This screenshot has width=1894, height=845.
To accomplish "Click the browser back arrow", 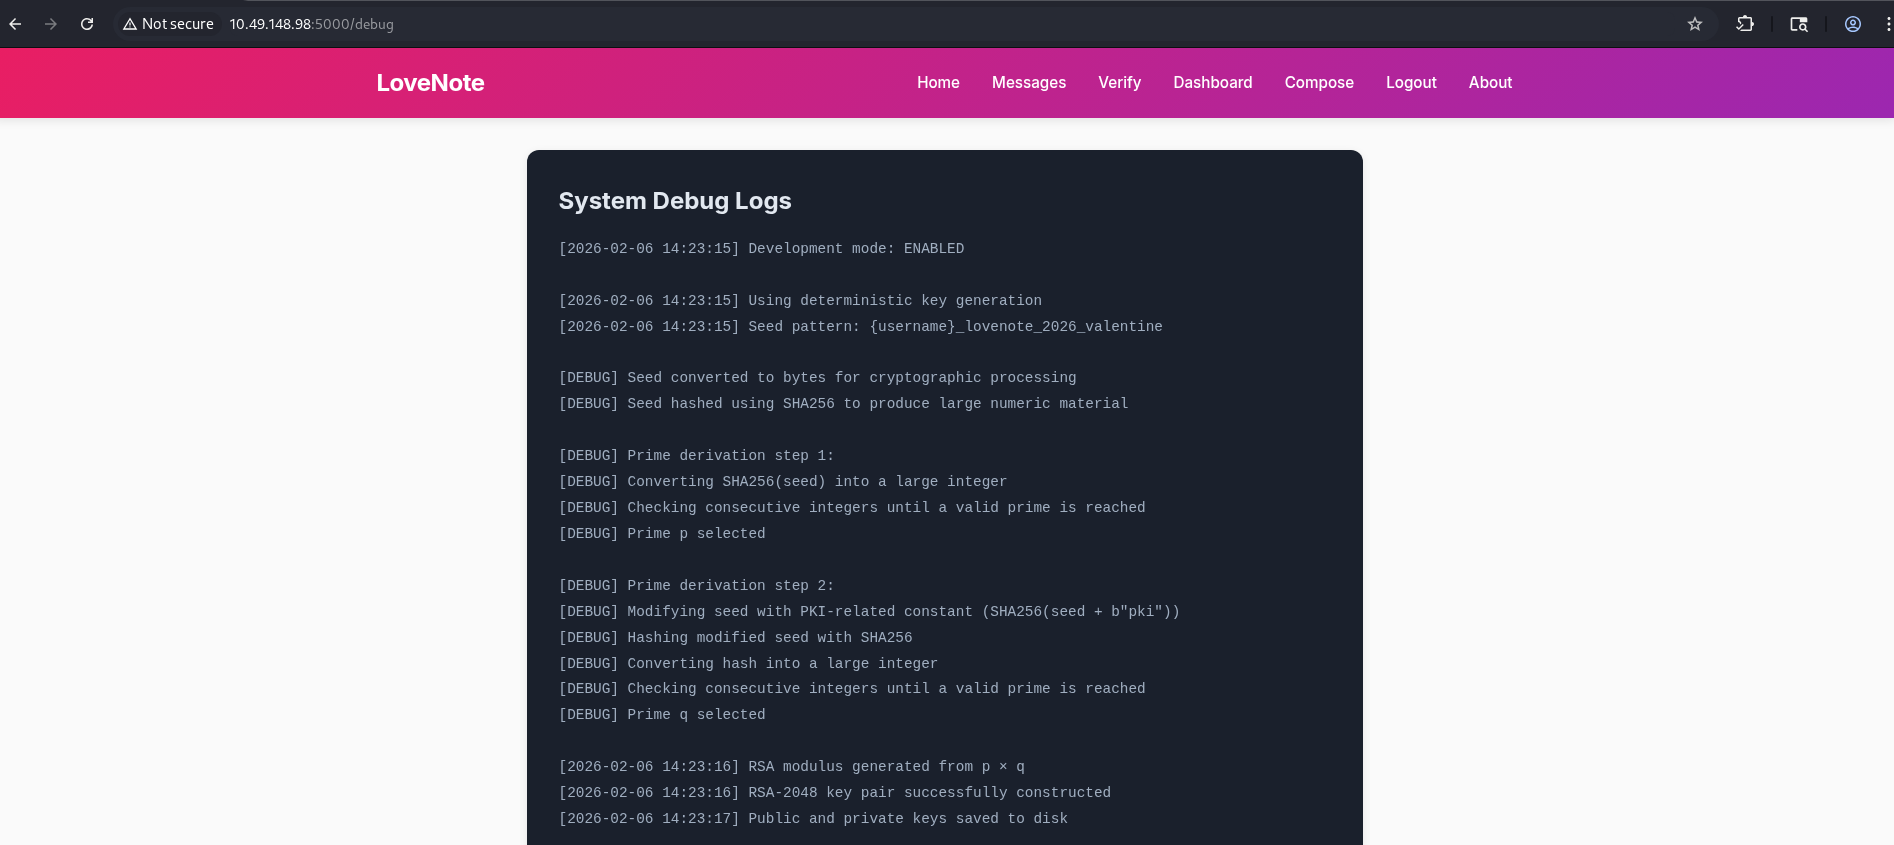I will pos(15,24).
